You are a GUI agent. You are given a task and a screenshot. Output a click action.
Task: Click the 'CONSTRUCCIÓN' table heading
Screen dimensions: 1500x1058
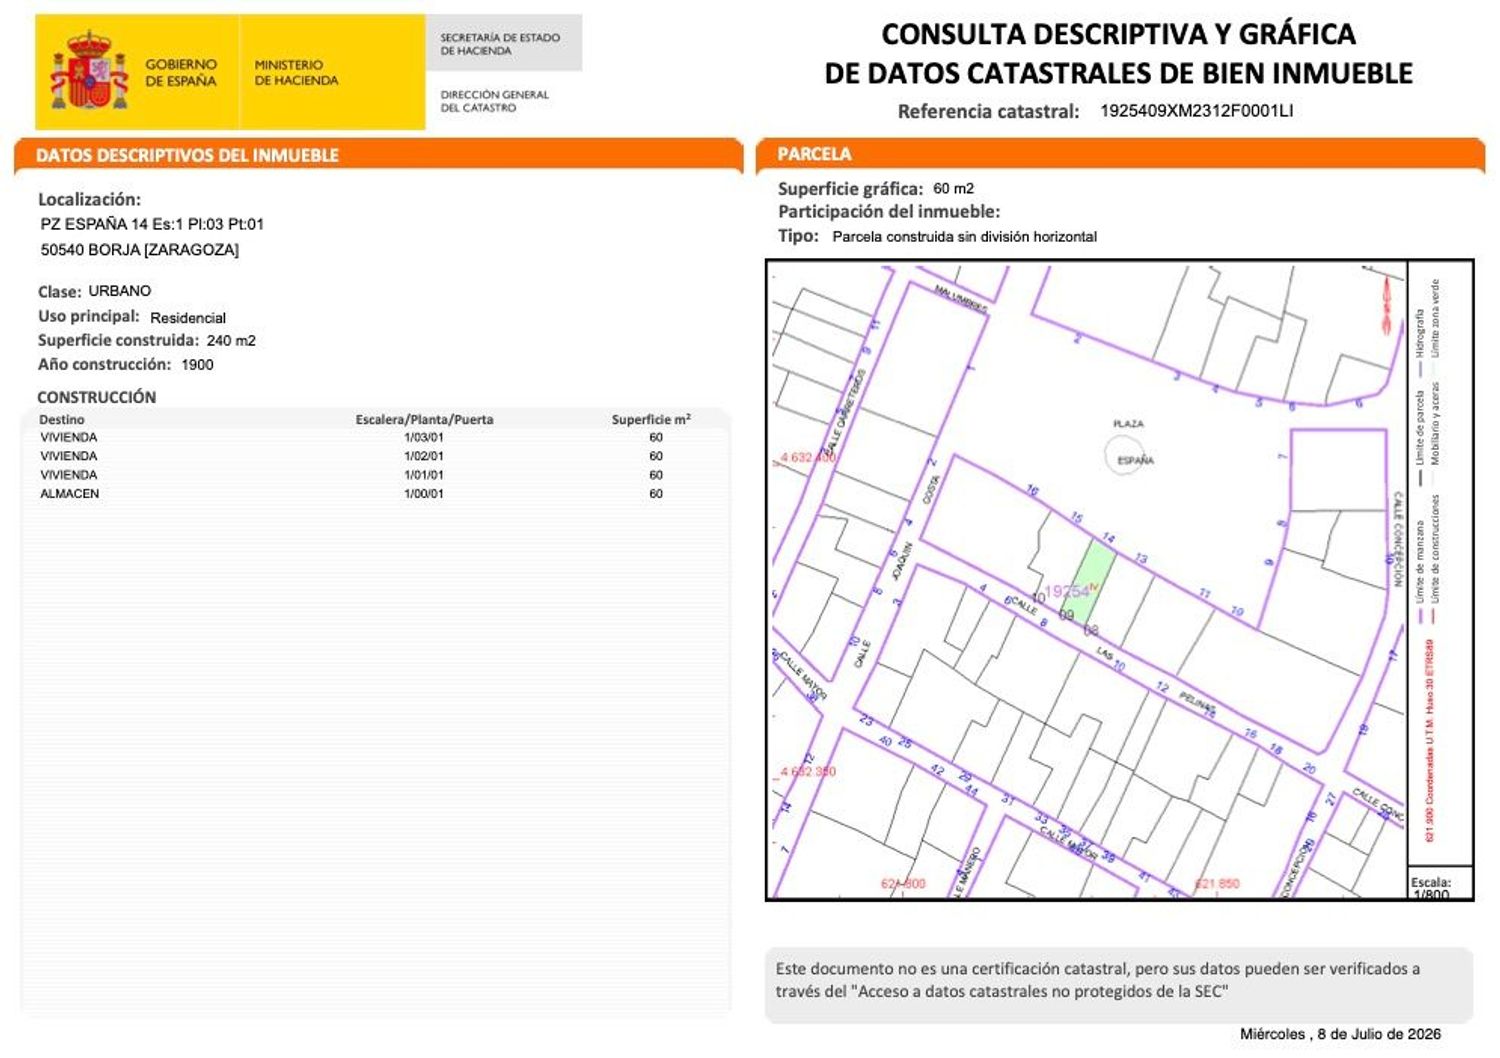click(x=96, y=397)
